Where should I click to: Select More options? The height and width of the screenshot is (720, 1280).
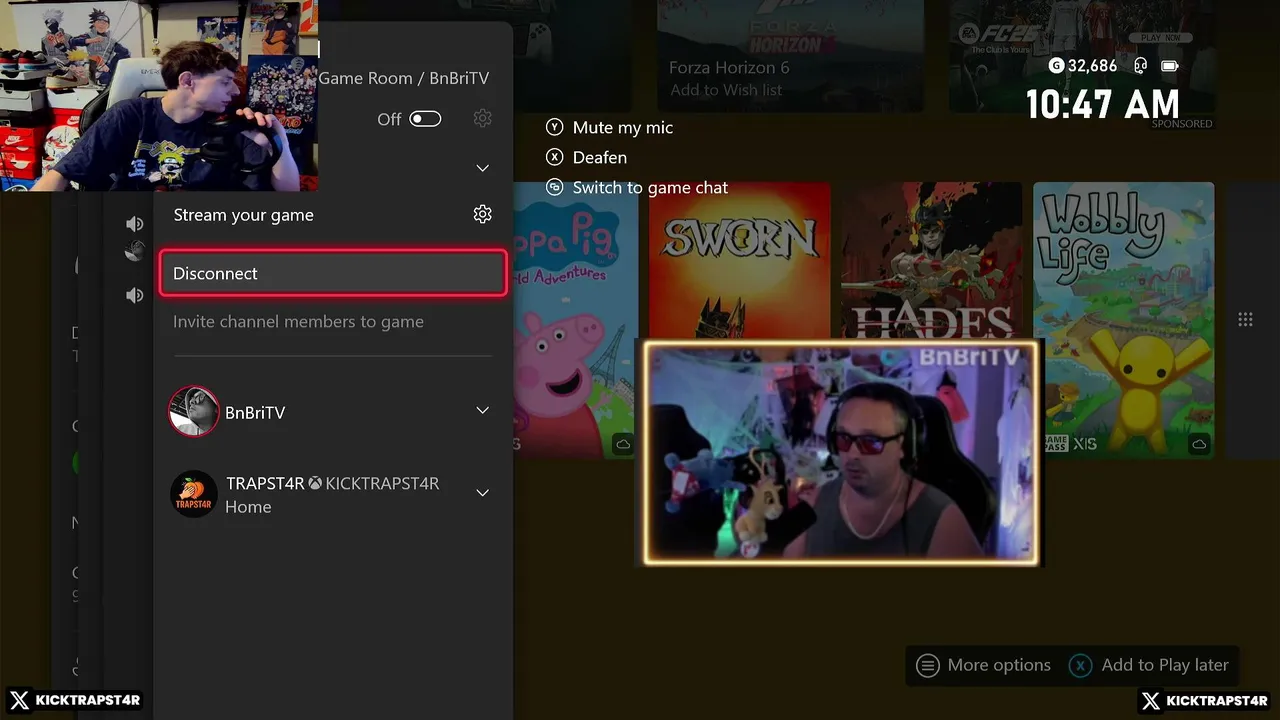[x=999, y=665]
